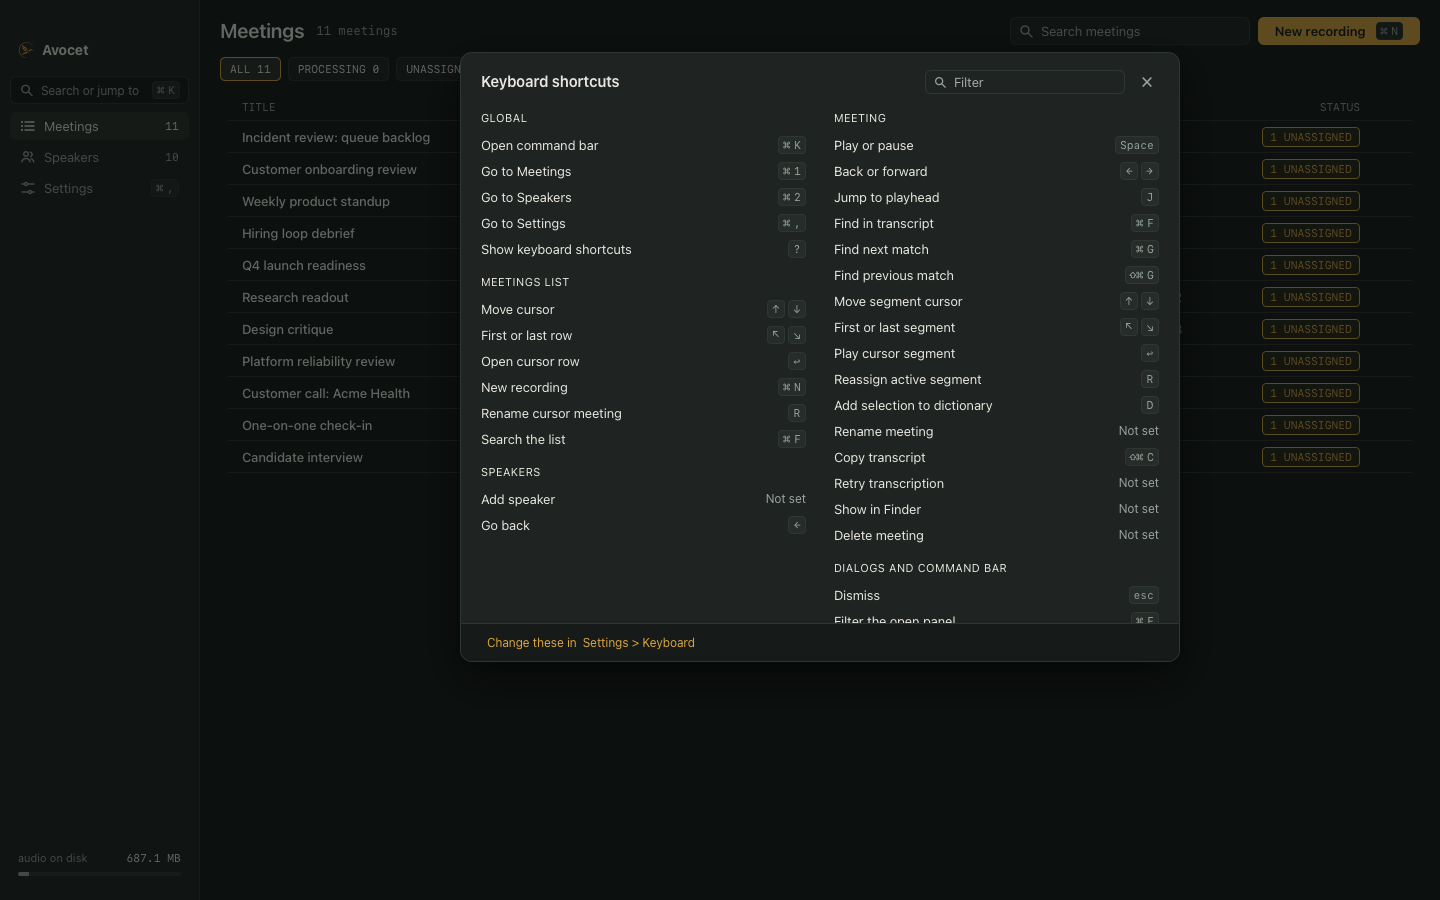This screenshot has width=1440, height=900.
Task: Click Not set next to Rename meeting
Action: 1138,431
